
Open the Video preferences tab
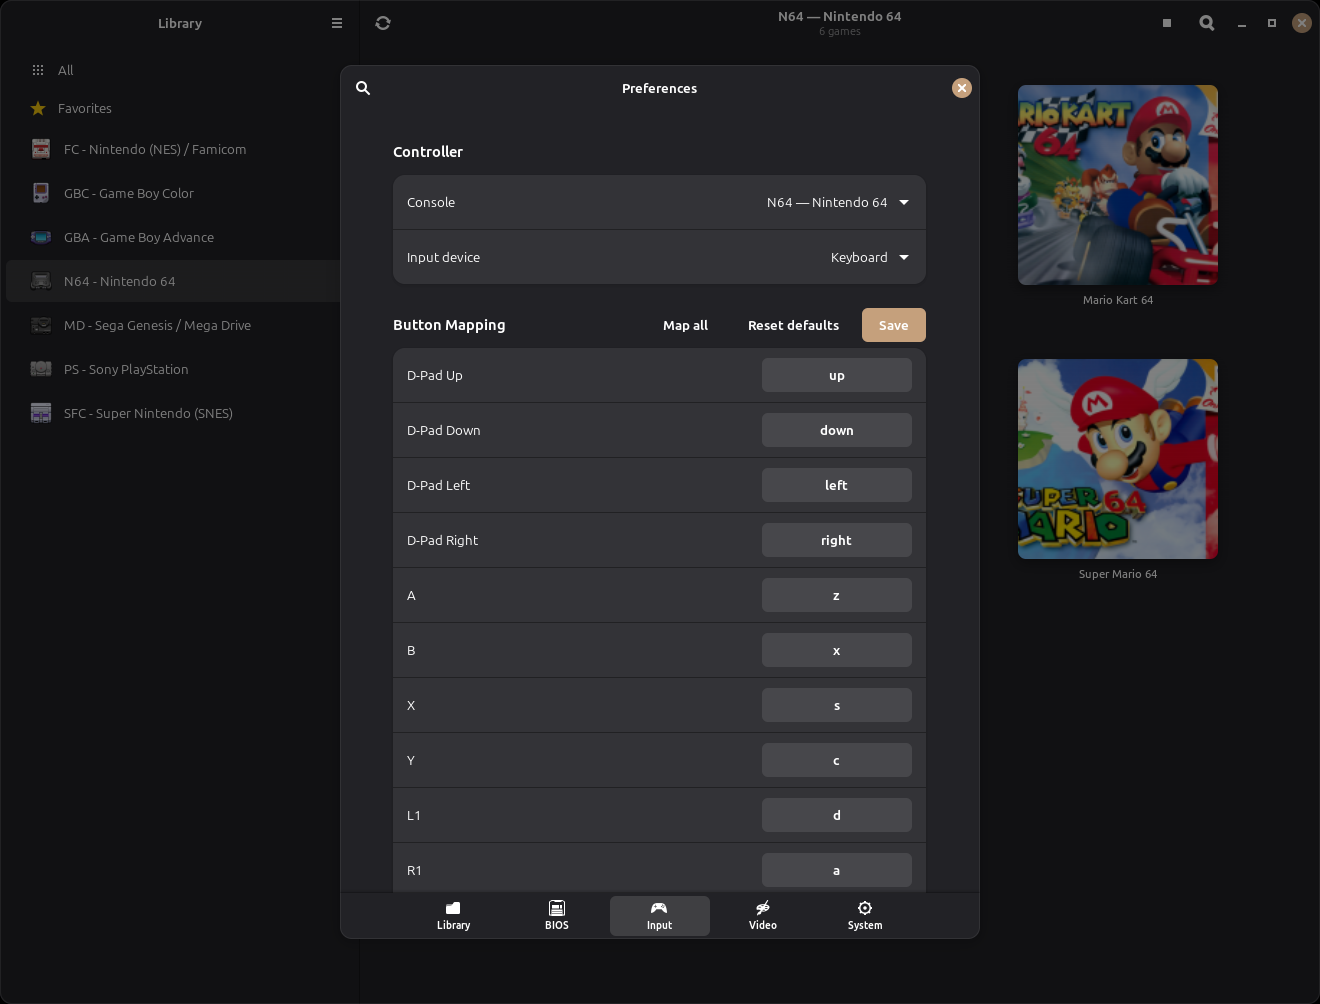click(763, 916)
